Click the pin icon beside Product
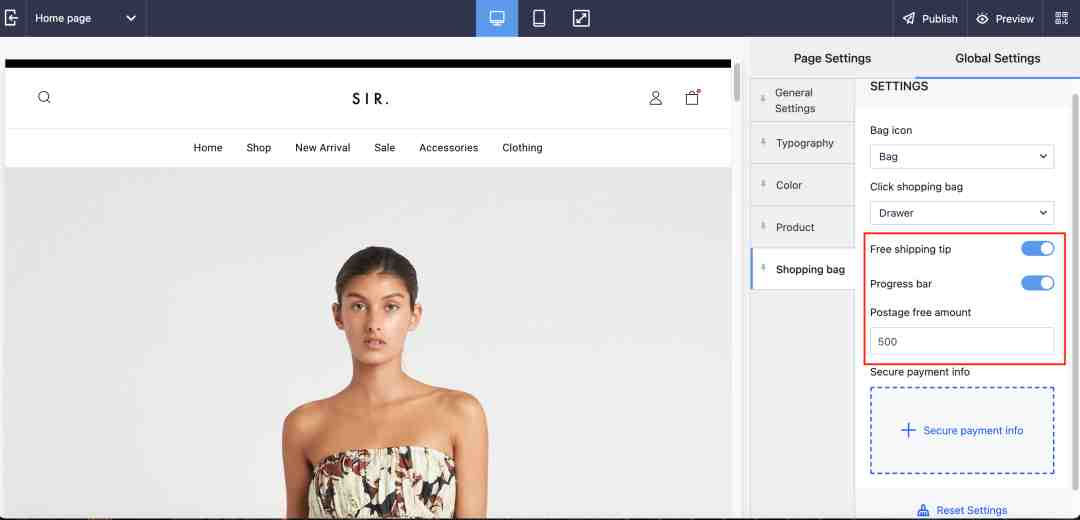Viewport: 1080px width, 520px height. [763, 227]
